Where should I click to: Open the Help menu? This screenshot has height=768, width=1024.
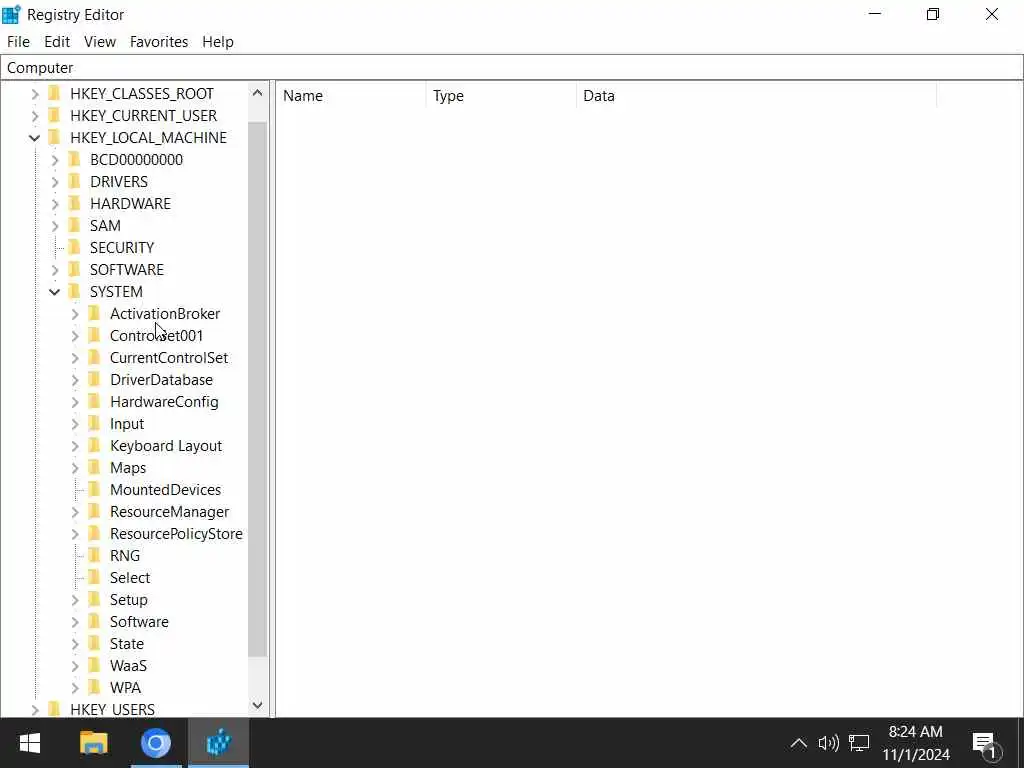tap(217, 42)
